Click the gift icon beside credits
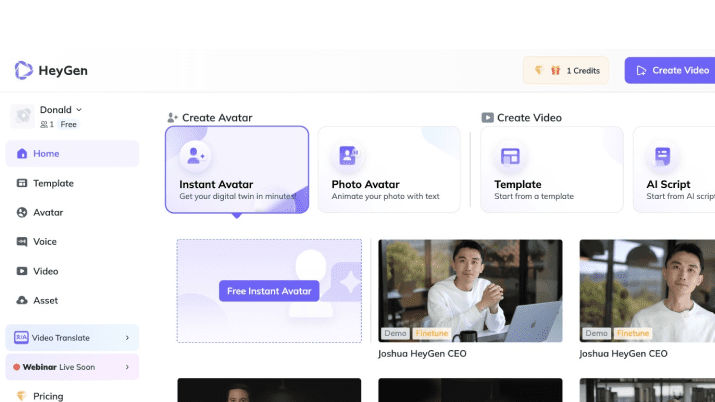 [x=555, y=71]
